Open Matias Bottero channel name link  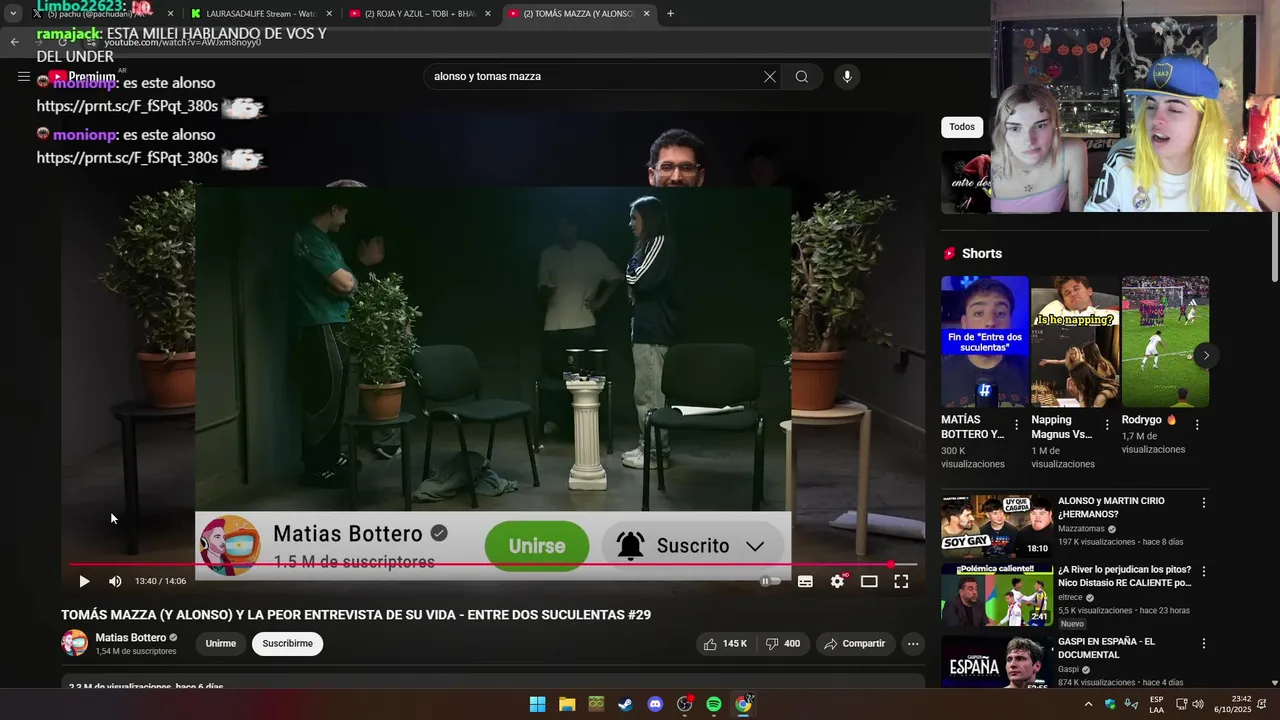tap(131, 637)
